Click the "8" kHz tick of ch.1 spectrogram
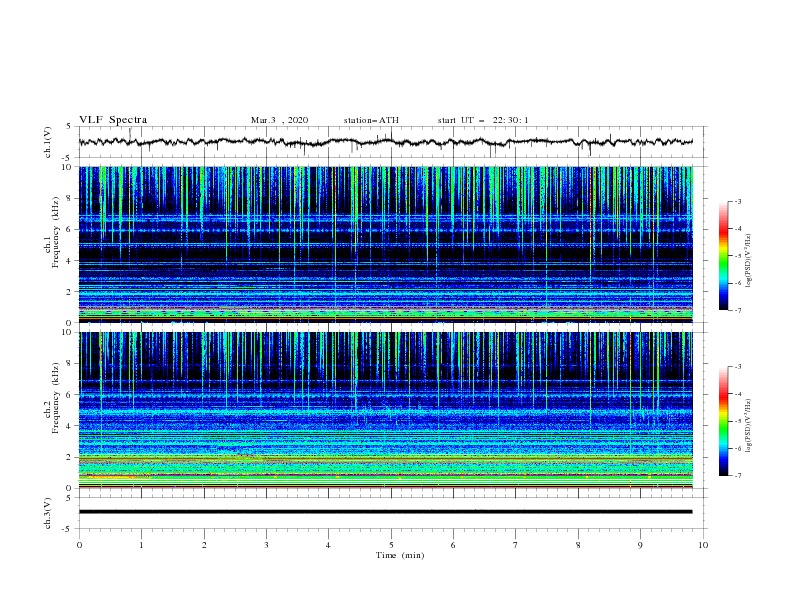 point(70,198)
